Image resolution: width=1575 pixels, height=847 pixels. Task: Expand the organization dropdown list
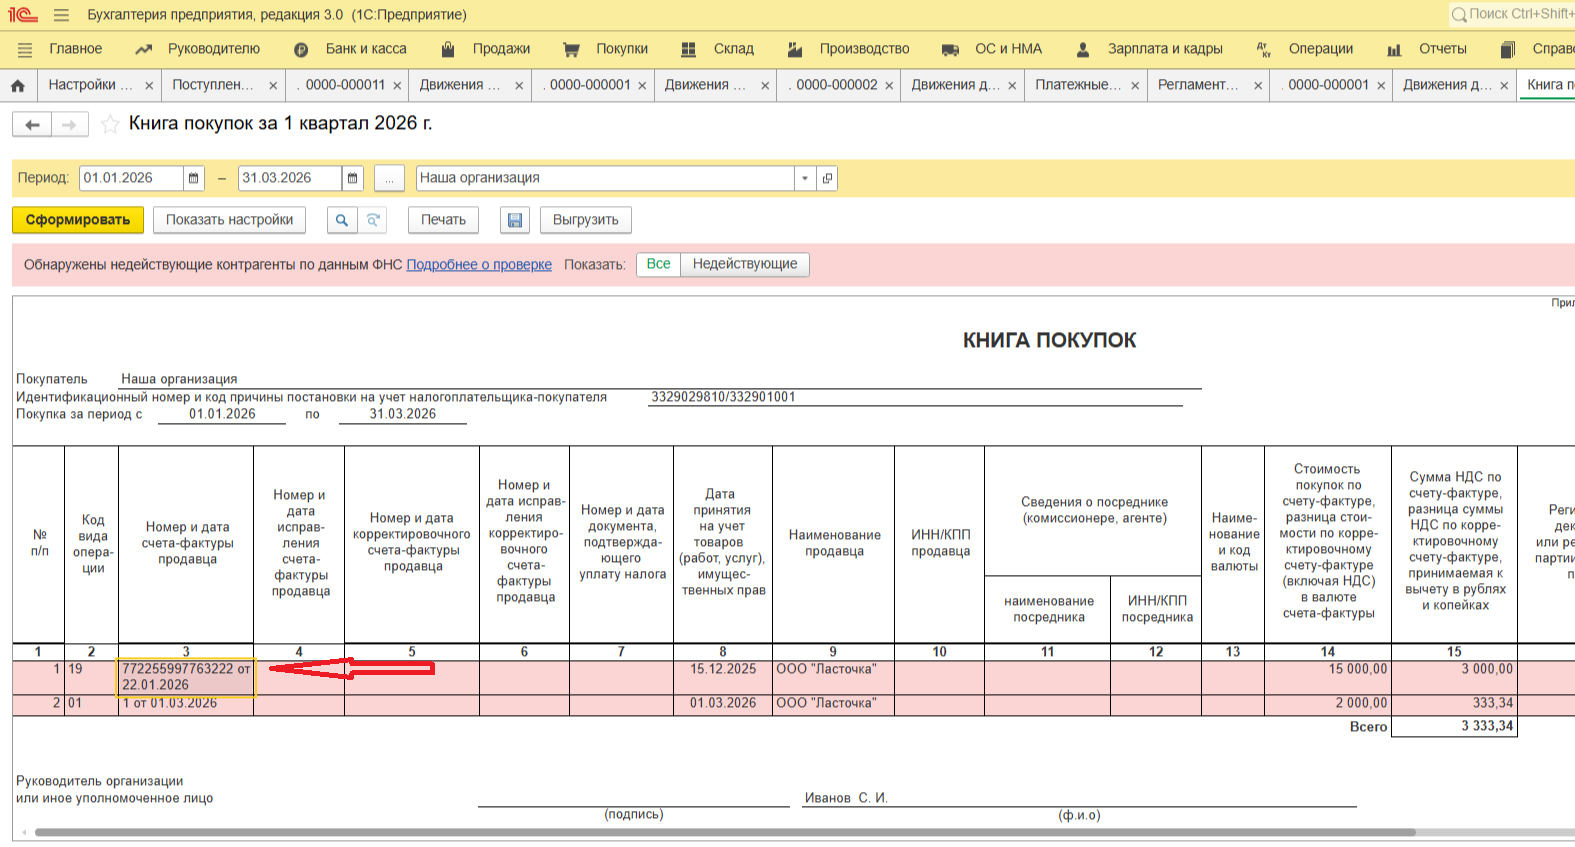click(805, 178)
